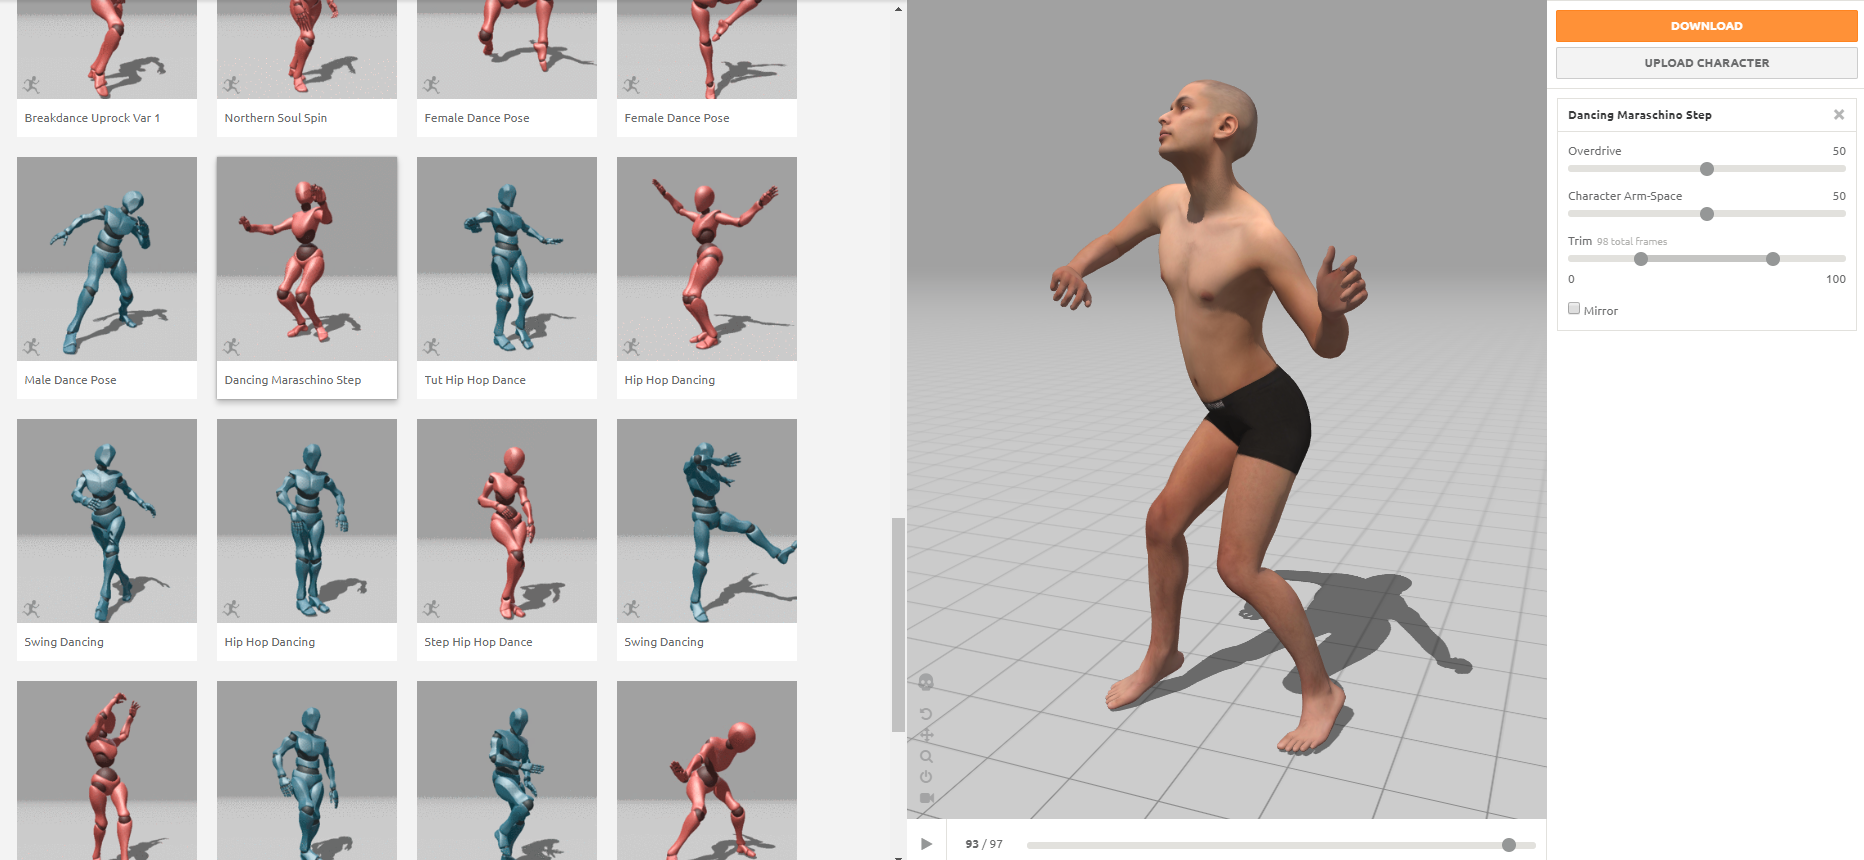Click the orange Download button
This screenshot has width=1864, height=860.
[x=1706, y=26]
